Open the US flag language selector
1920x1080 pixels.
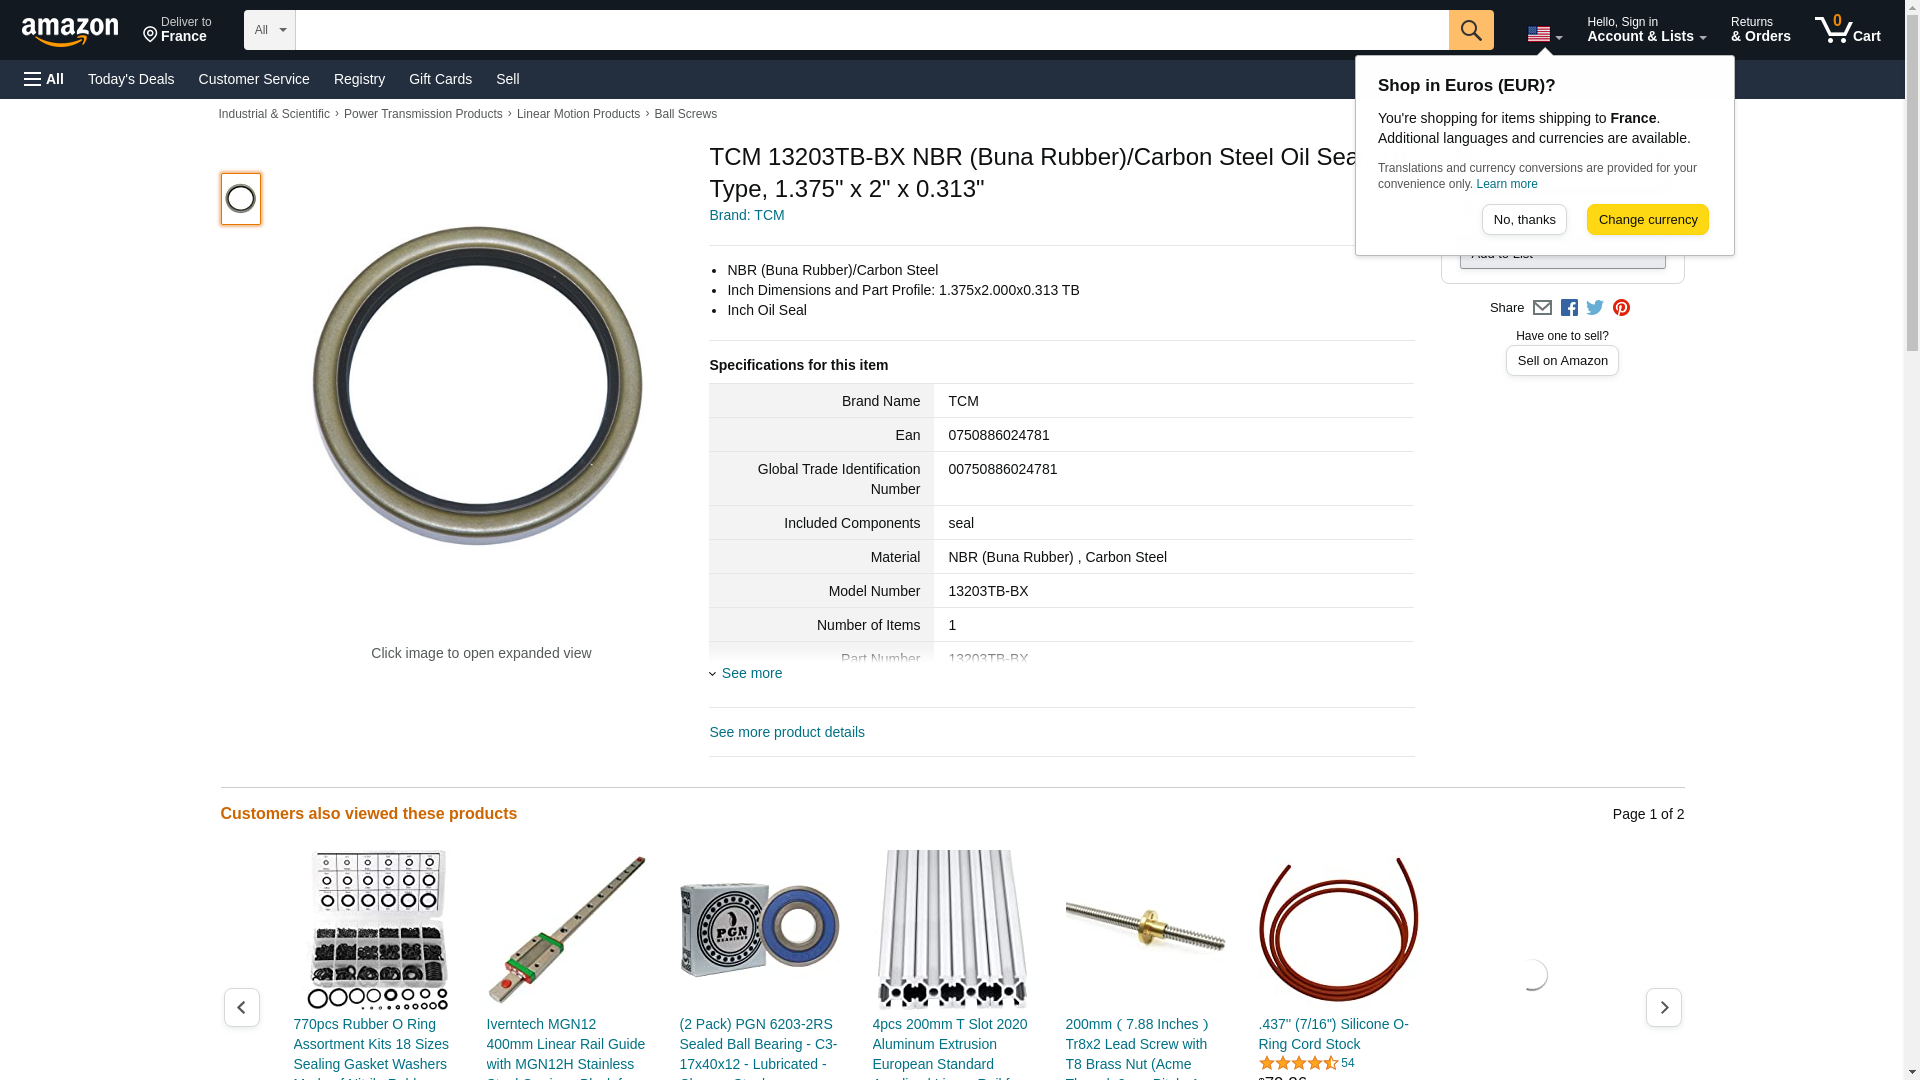pos(1545,35)
